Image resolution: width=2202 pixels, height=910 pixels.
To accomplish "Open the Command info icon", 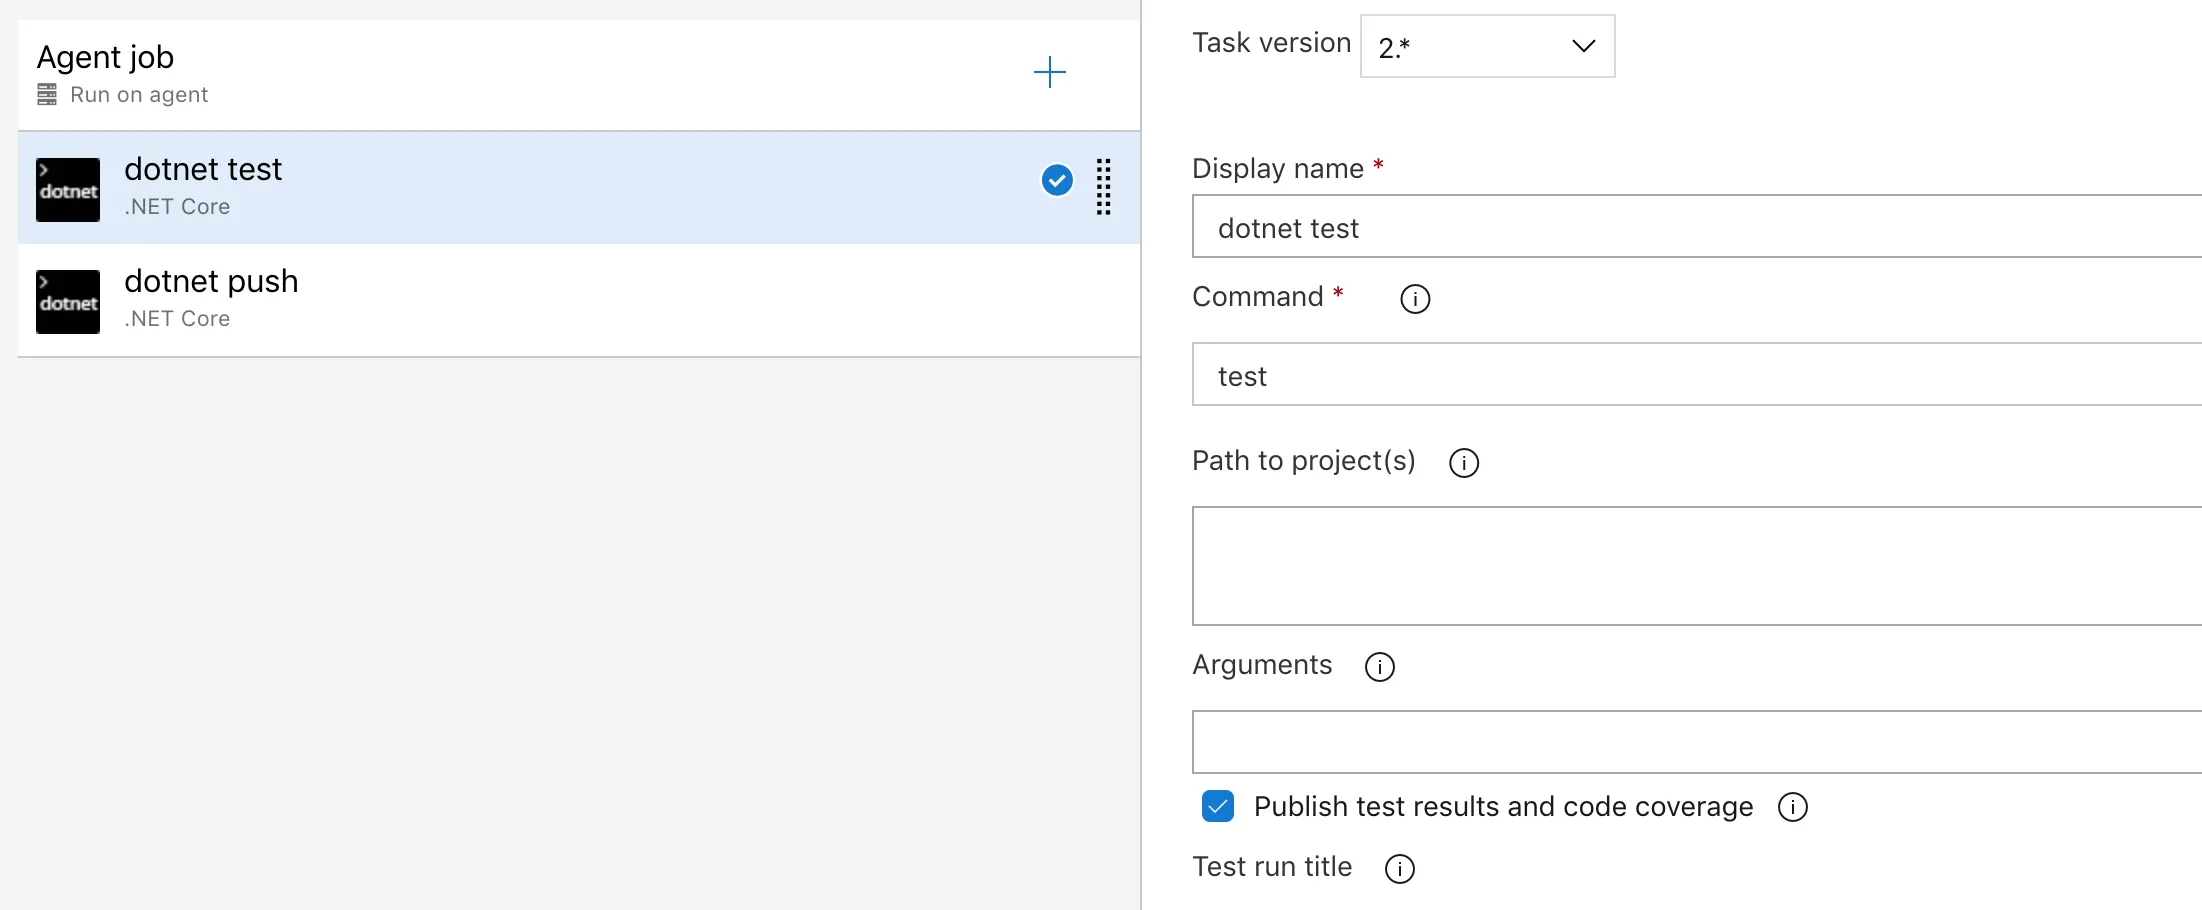I will pyautogui.click(x=1415, y=299).
